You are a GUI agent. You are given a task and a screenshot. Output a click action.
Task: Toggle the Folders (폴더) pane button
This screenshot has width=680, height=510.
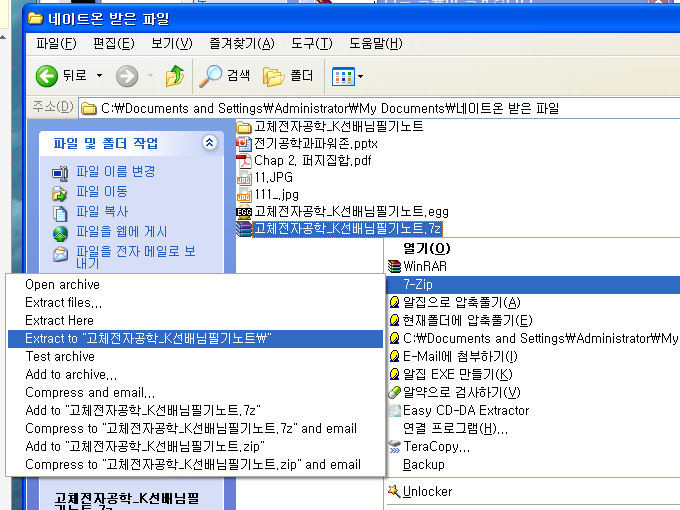pyautogui.click(x=288, y=76)
